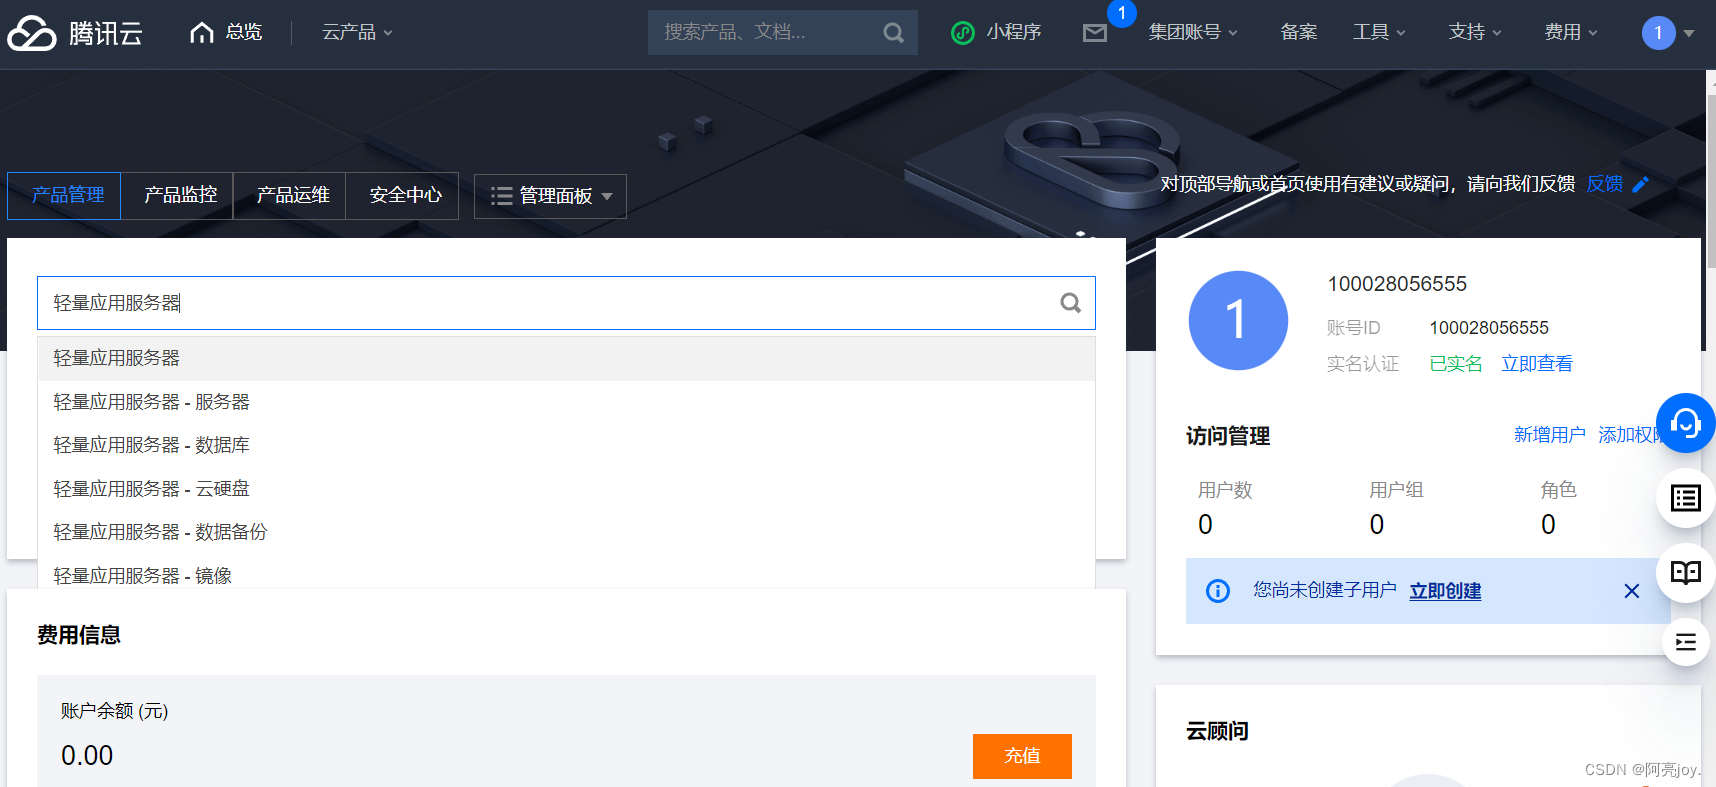This screenshot has width=1716, height=787.
Task: Click the floating collapse menu icon
Action: click(1685, 642)
